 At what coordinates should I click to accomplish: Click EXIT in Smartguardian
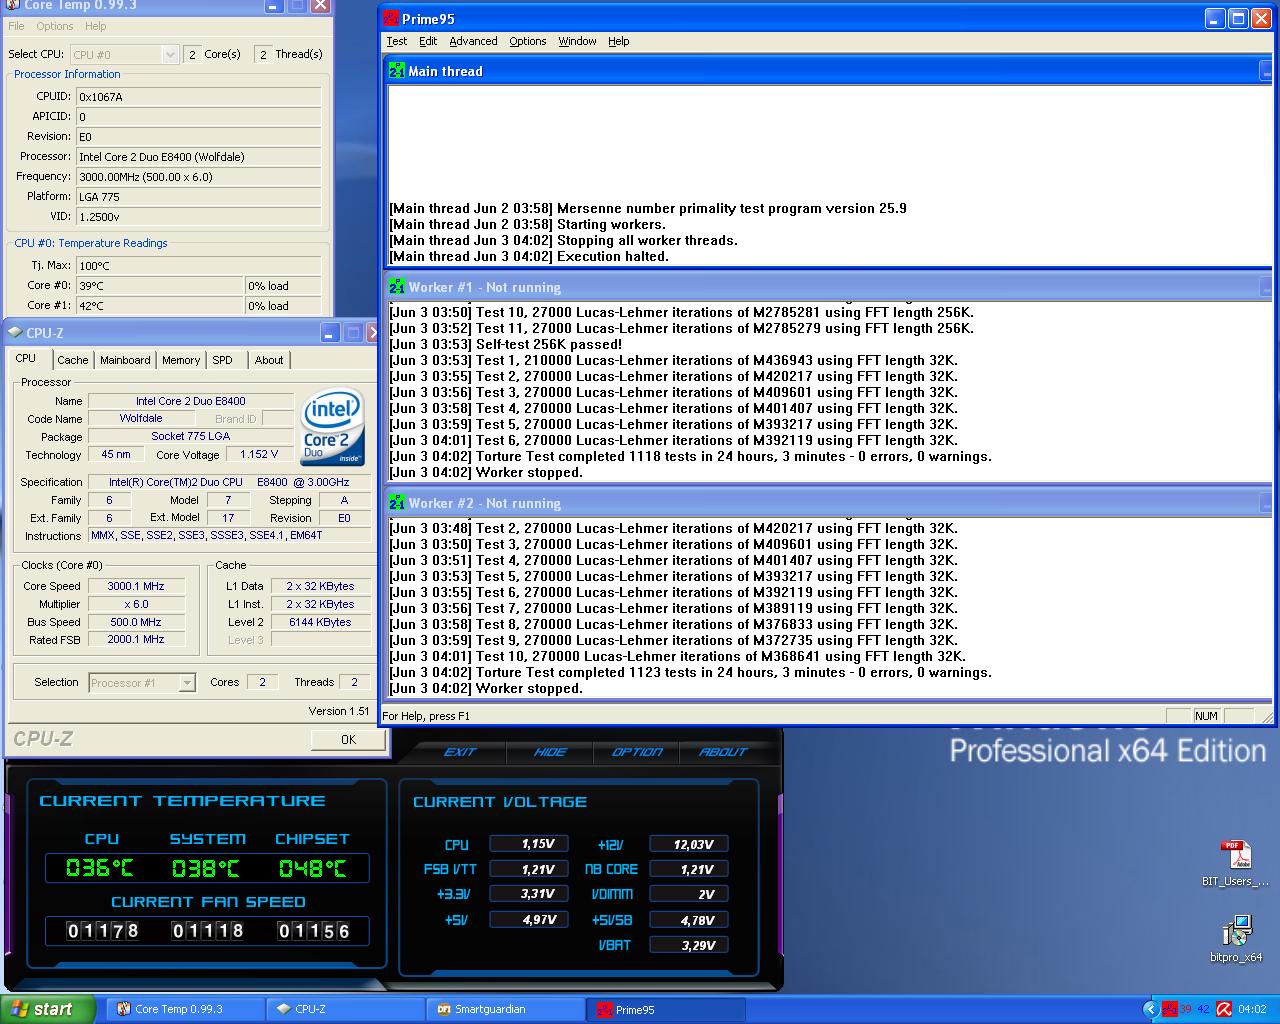click(460, 752)
